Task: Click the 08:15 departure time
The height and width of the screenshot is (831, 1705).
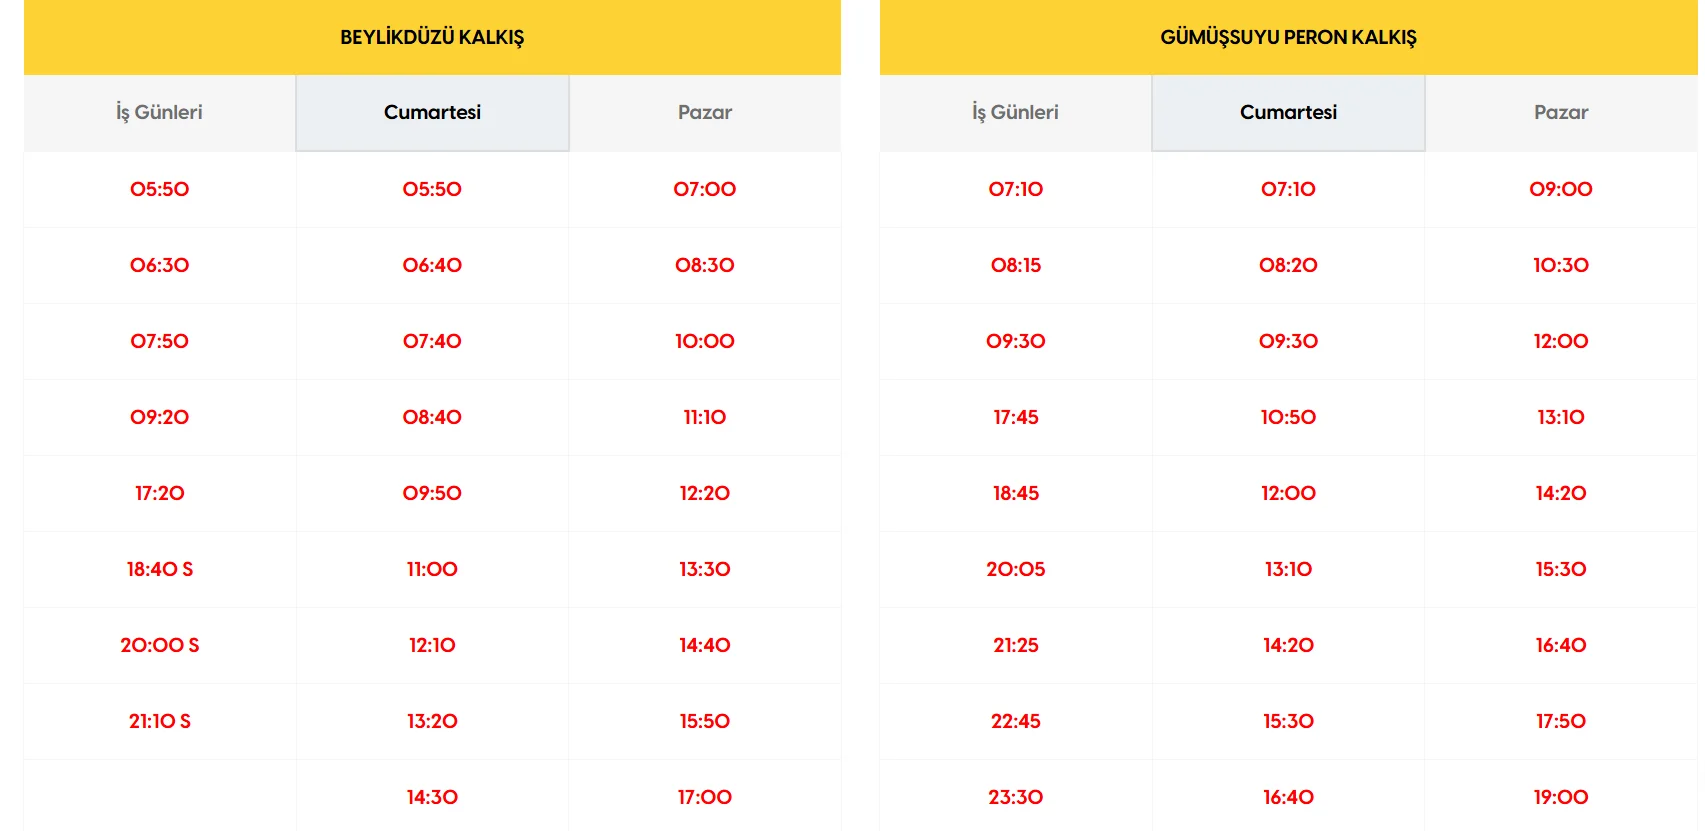Action: coord(1016,265)
